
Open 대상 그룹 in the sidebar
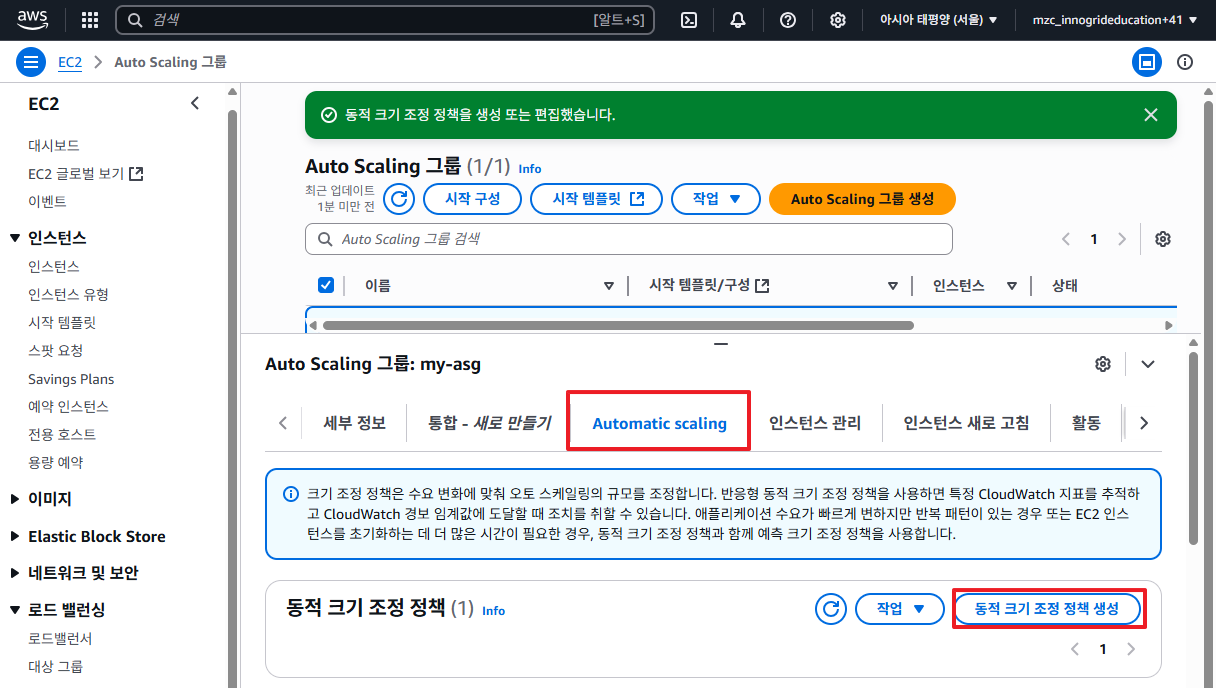click(x=56, y=667)
